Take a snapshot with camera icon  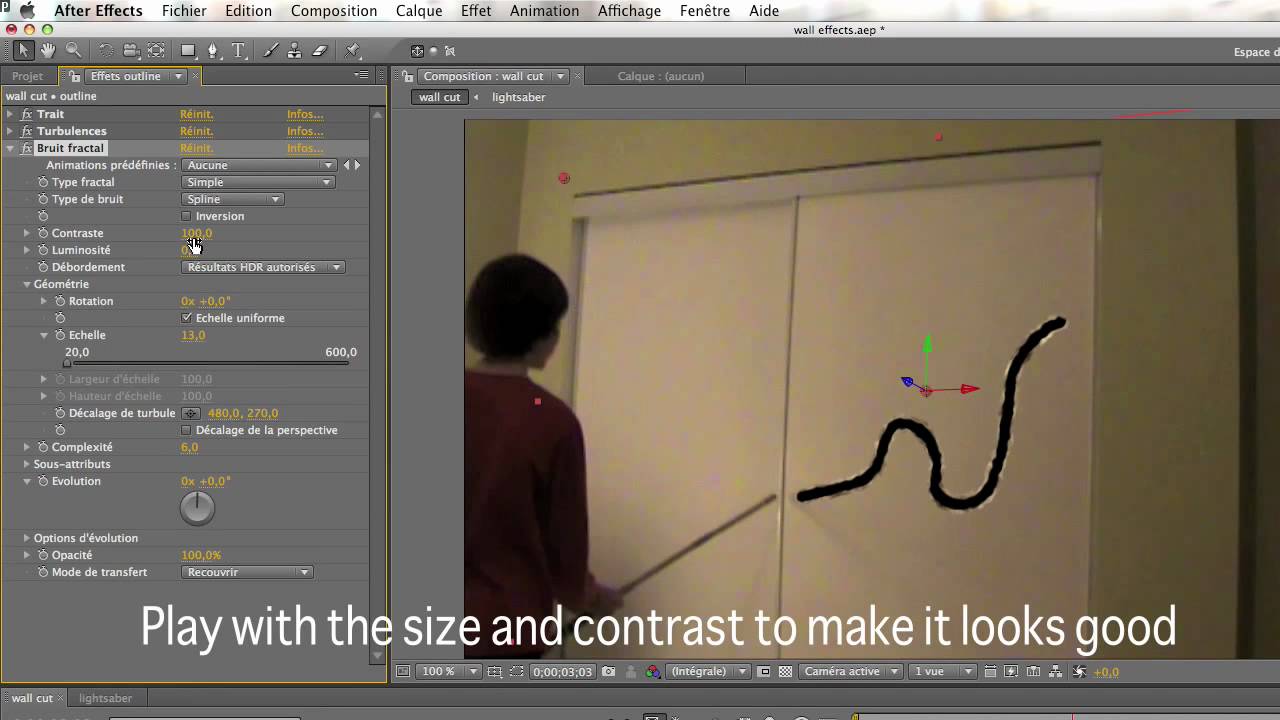click(608, 672)
